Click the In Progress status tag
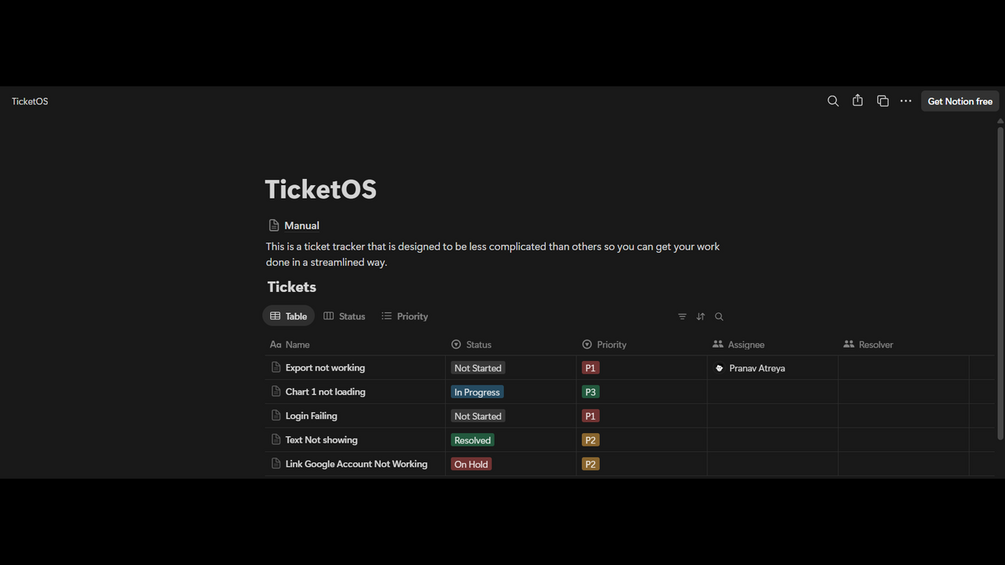The height and width of the screenshot is (565, 1005). coord(477,392)
